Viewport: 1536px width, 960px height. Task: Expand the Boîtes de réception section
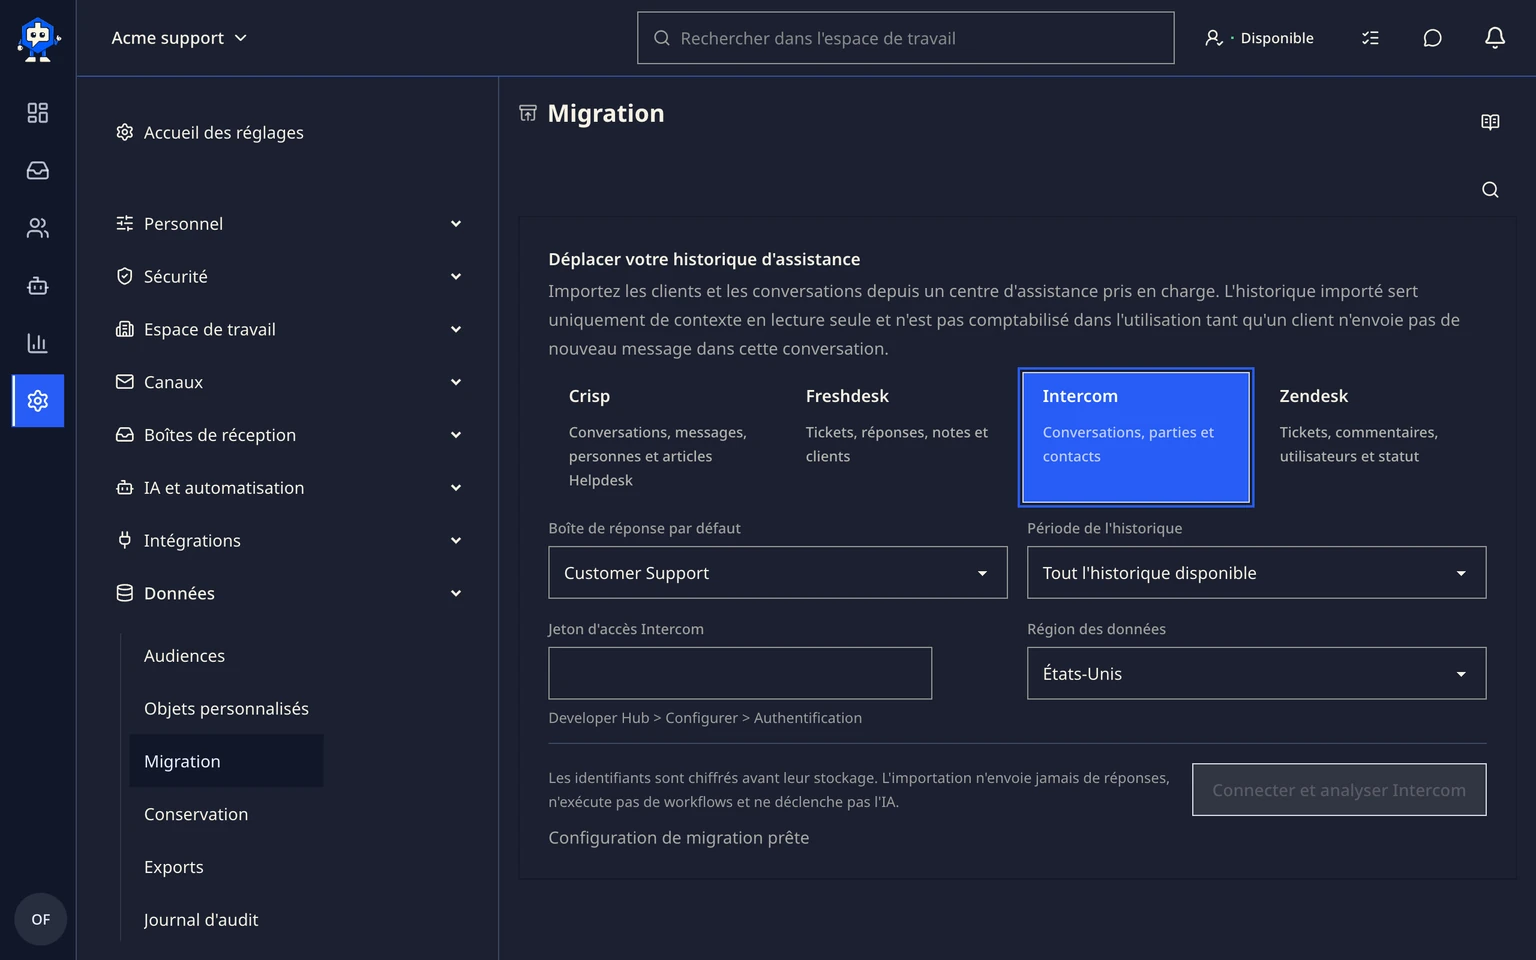(x=288, y=435)
